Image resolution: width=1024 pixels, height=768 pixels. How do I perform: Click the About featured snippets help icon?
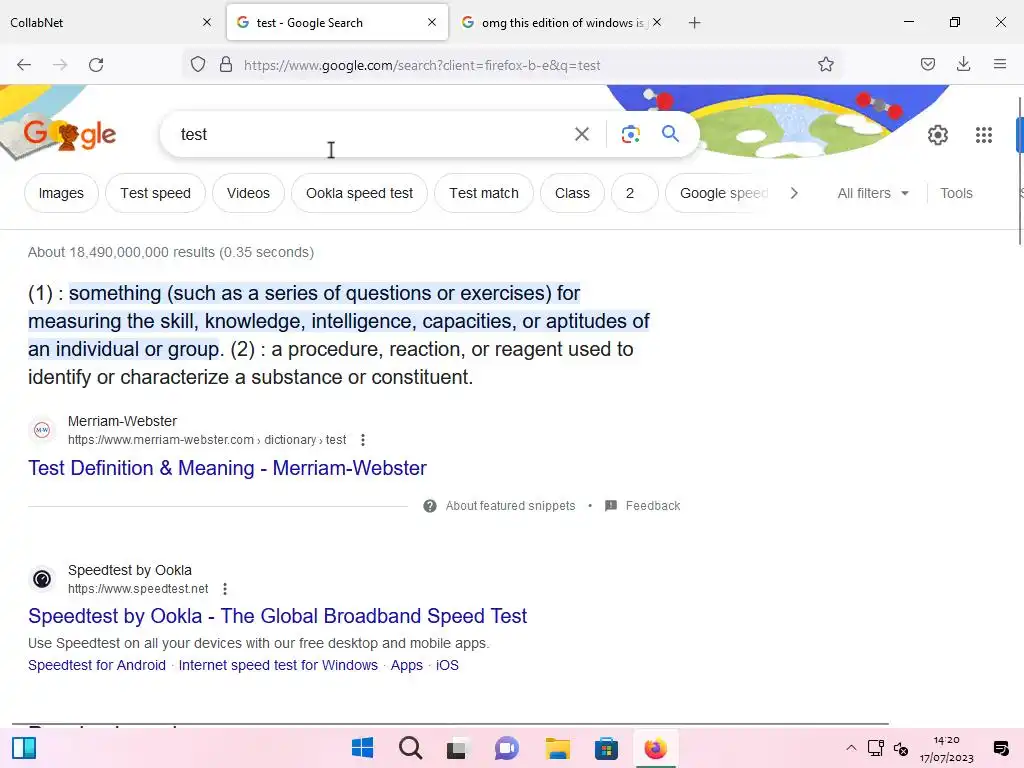pyautogui.click(x=430, y=506)
